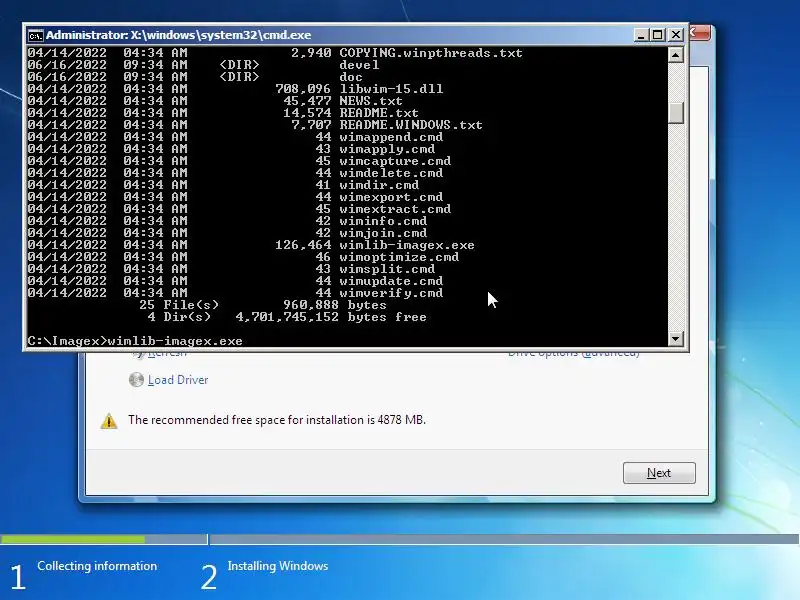Minimize the command prompt window

click(x=641, y=35)
